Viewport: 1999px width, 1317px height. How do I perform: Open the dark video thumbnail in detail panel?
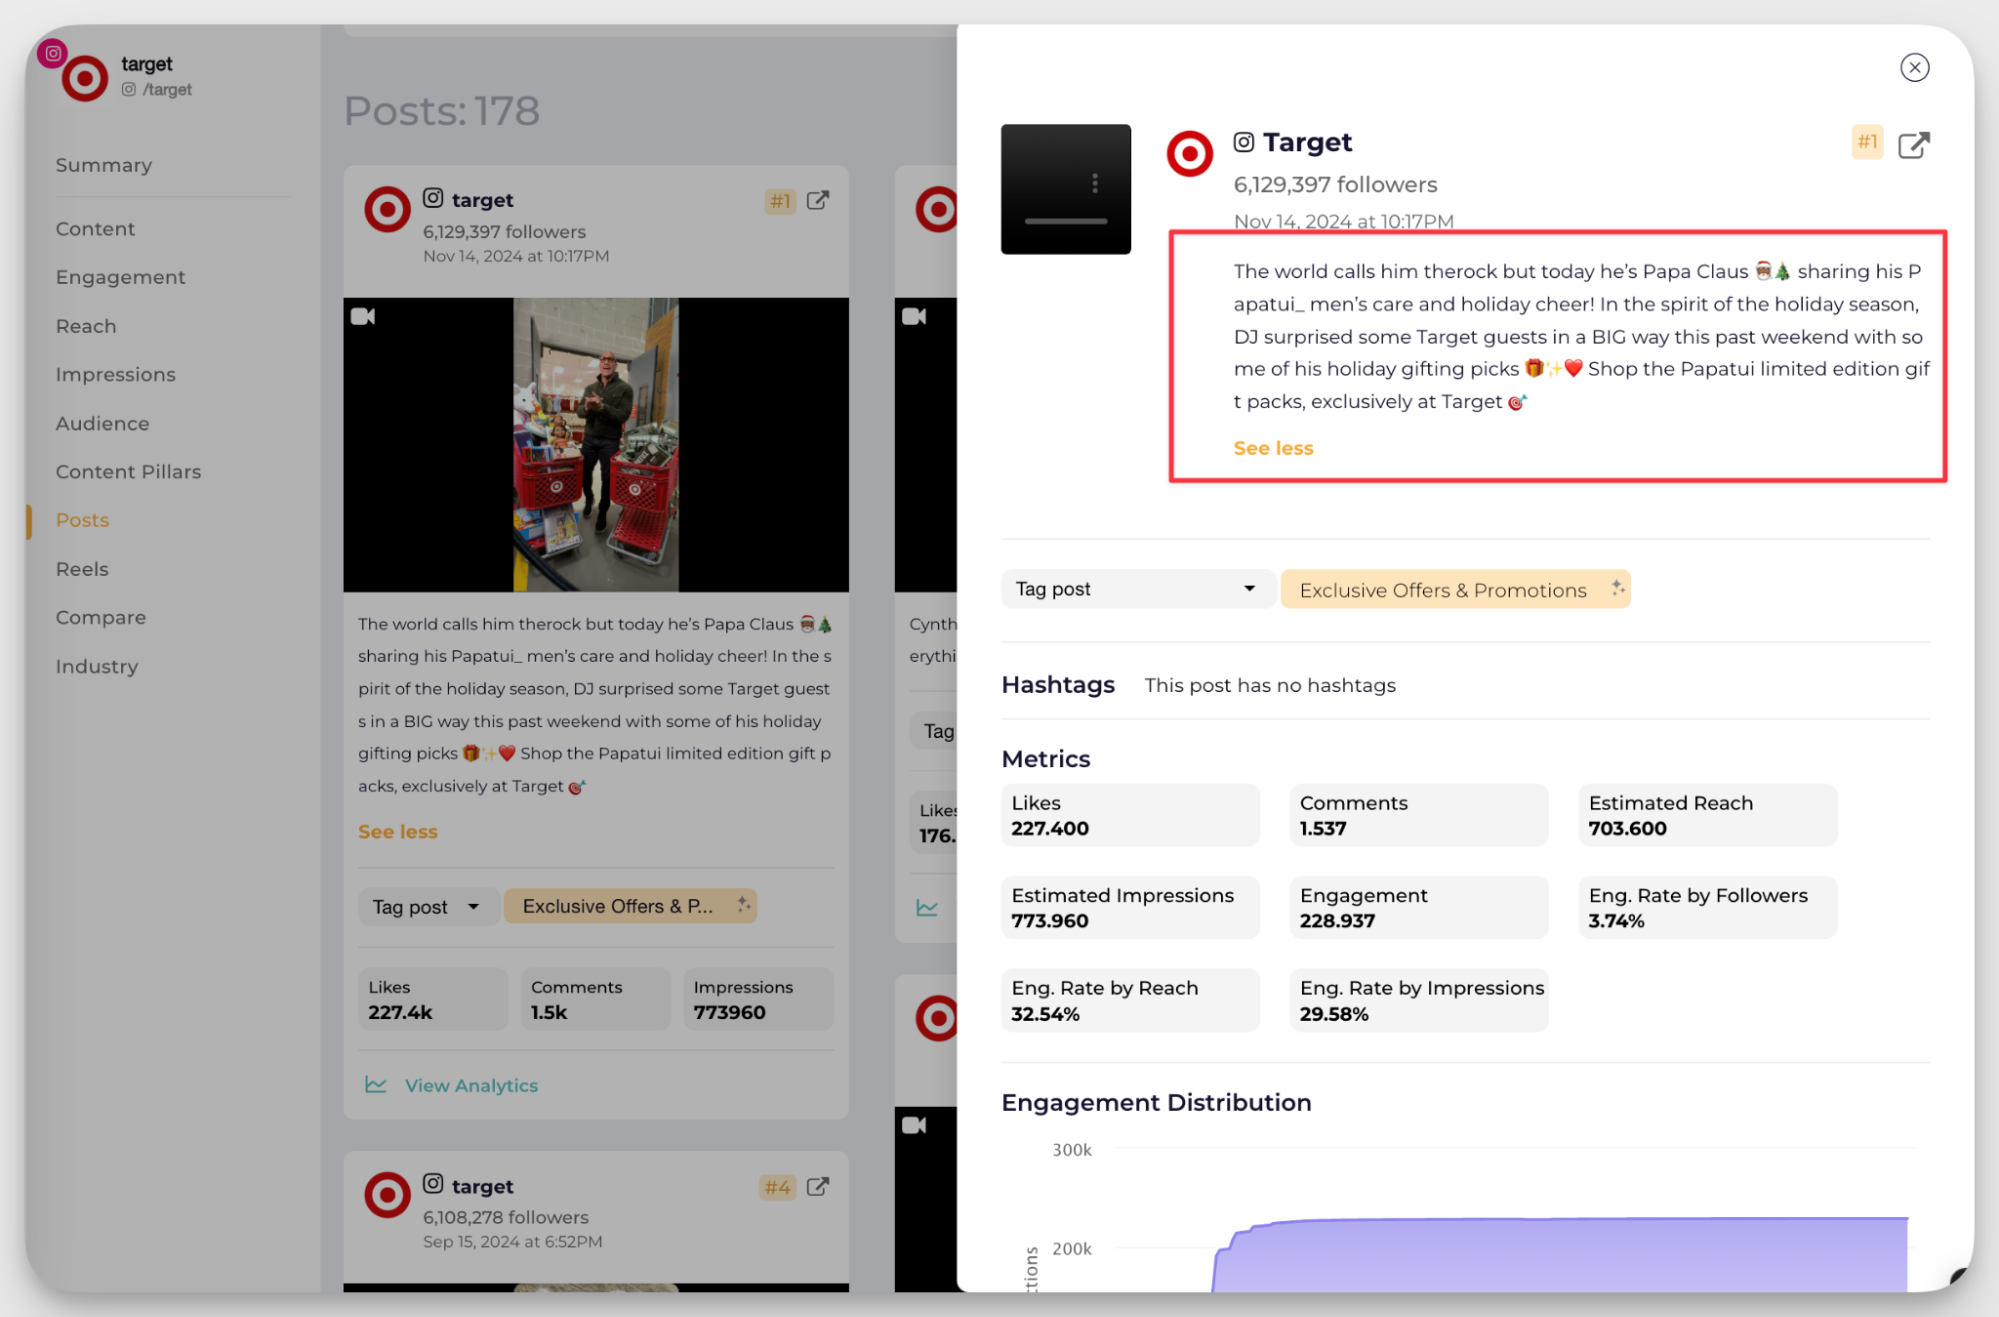[x=1066, y=189]
